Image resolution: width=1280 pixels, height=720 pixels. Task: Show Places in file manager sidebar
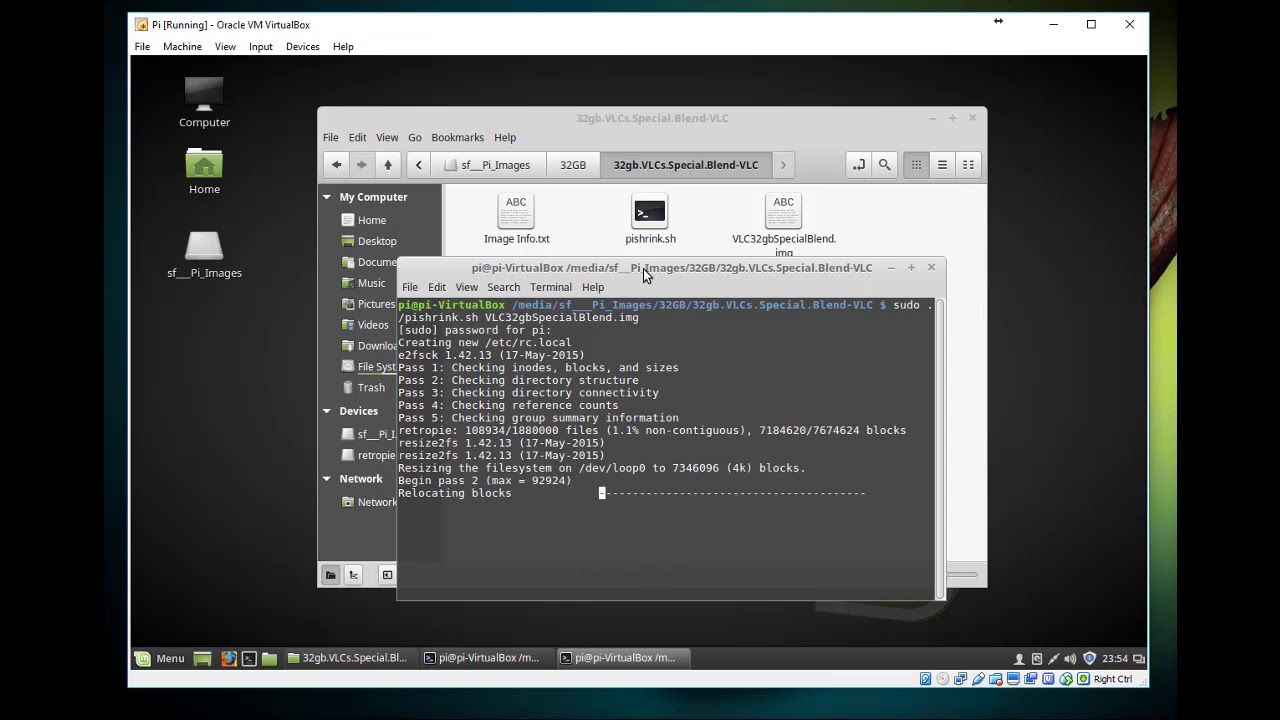pos(331,575)
